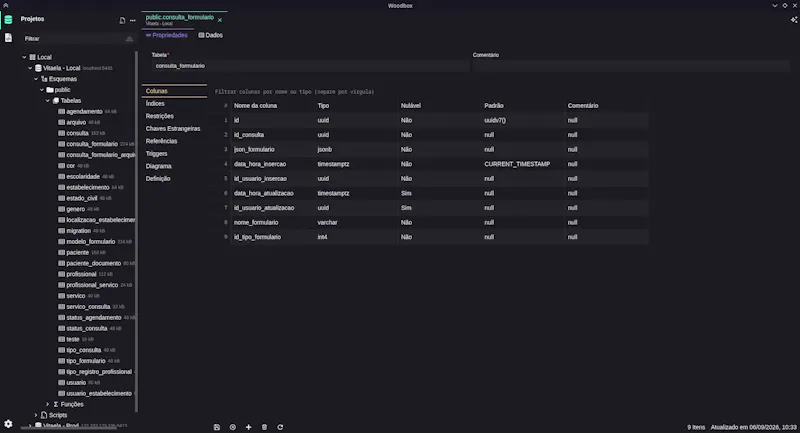Collapse the Esquemas node
This screenshot has height=433, width=800.
pos(36,79)
